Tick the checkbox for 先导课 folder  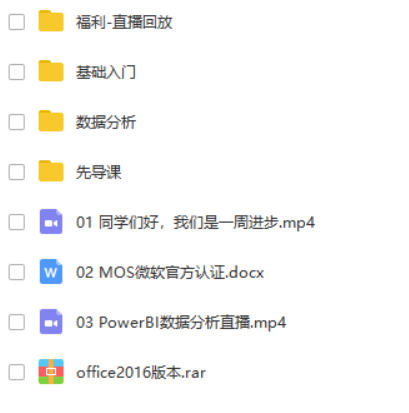click(x=17, y=172)
